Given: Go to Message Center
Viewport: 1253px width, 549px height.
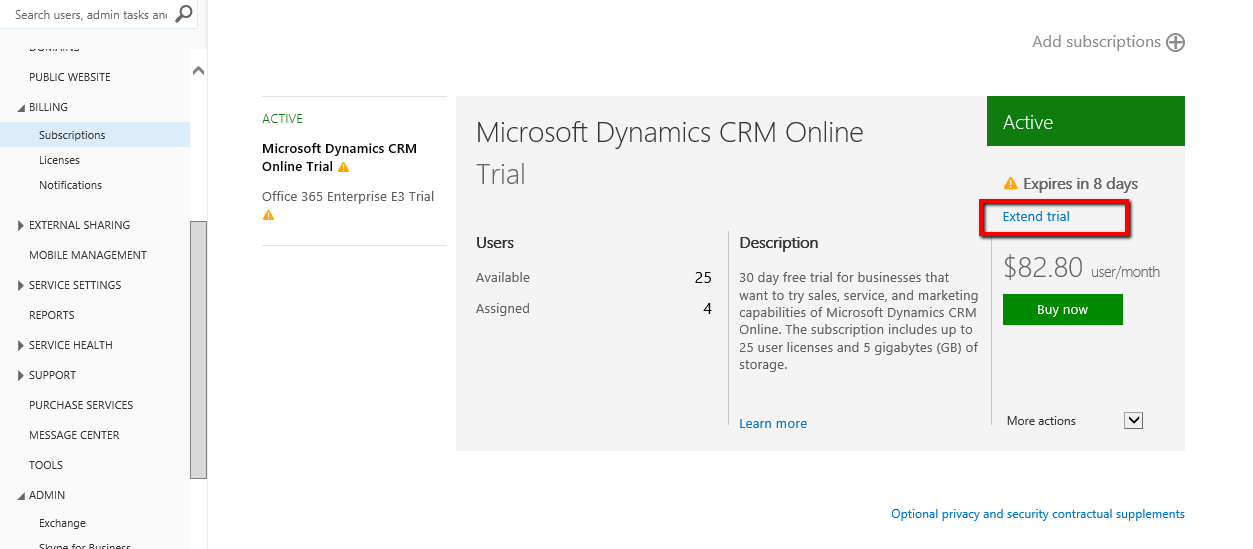Looking at the screenshot, I should [x=74, y=435].
